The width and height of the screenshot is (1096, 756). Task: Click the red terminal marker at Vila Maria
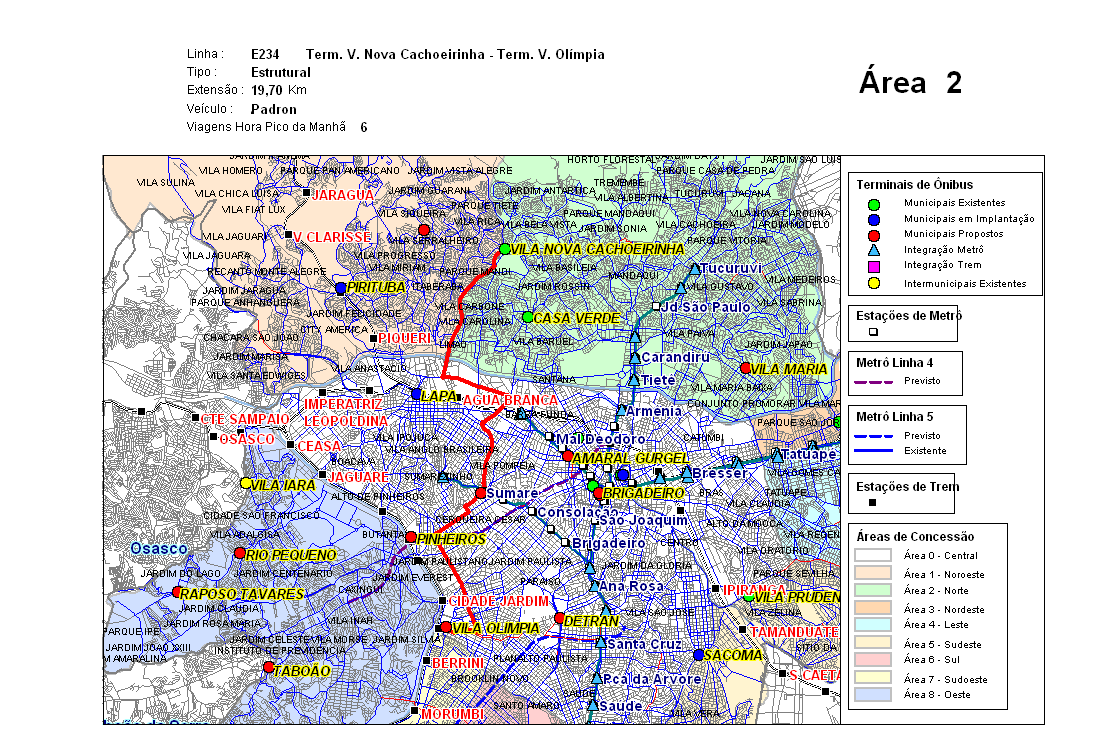[x=745, y=368]
